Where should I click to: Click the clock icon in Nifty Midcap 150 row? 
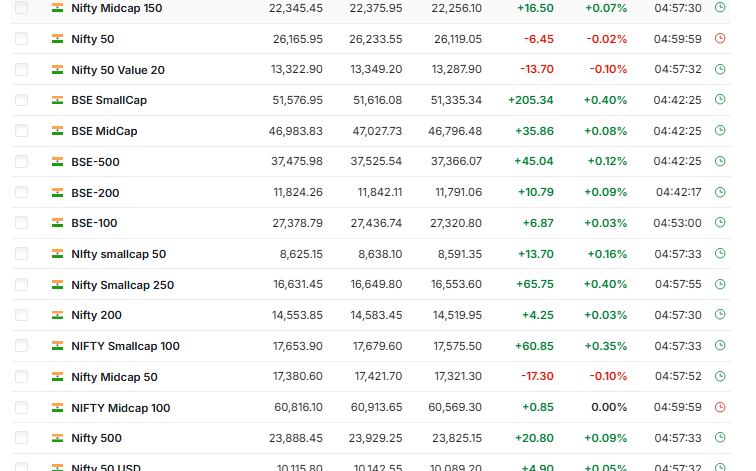(720, 7)
